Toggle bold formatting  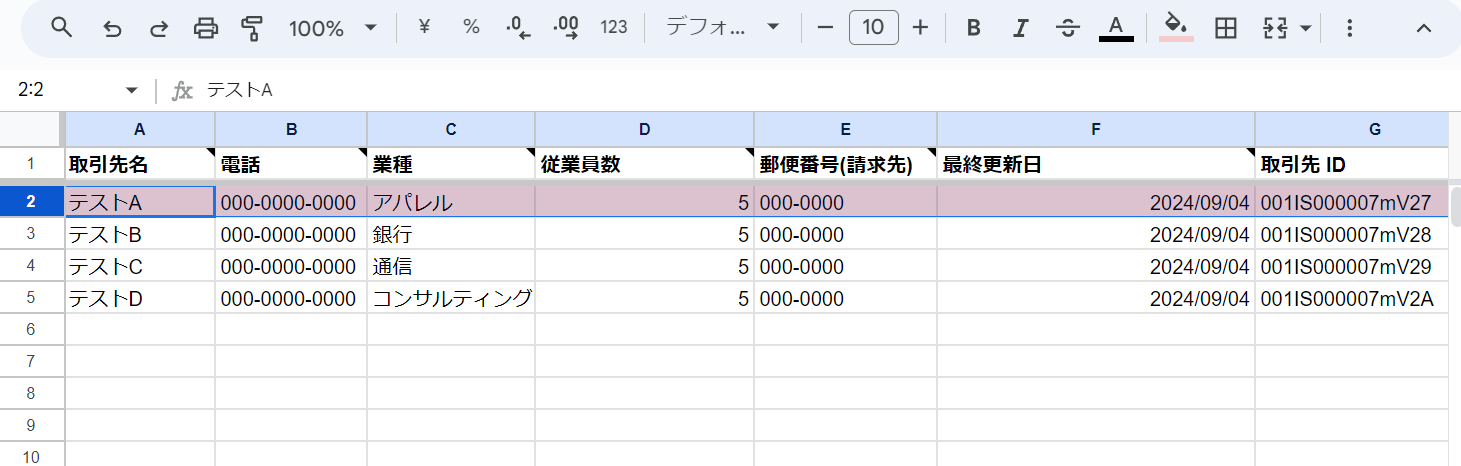(973, 28)
